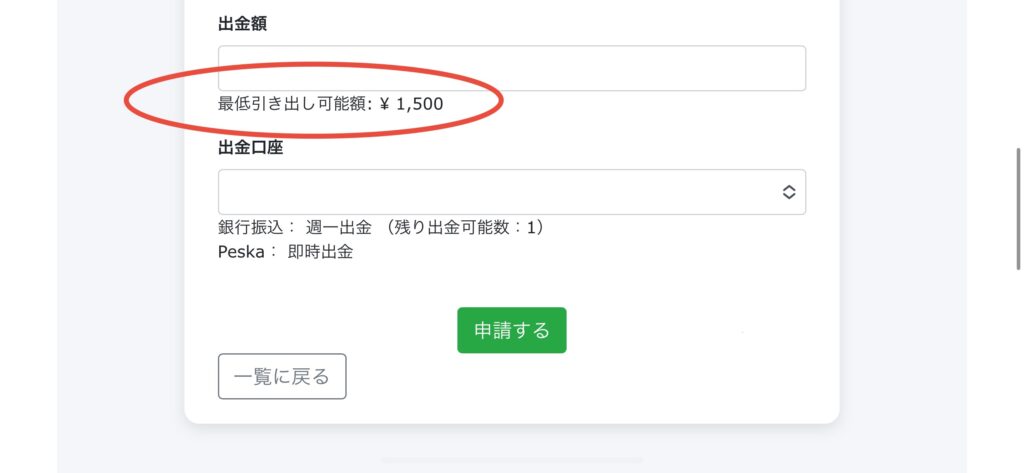This screenshot has width=1024, height=473.
Task: Click the 出金額 field label
Action: point(242,24)
